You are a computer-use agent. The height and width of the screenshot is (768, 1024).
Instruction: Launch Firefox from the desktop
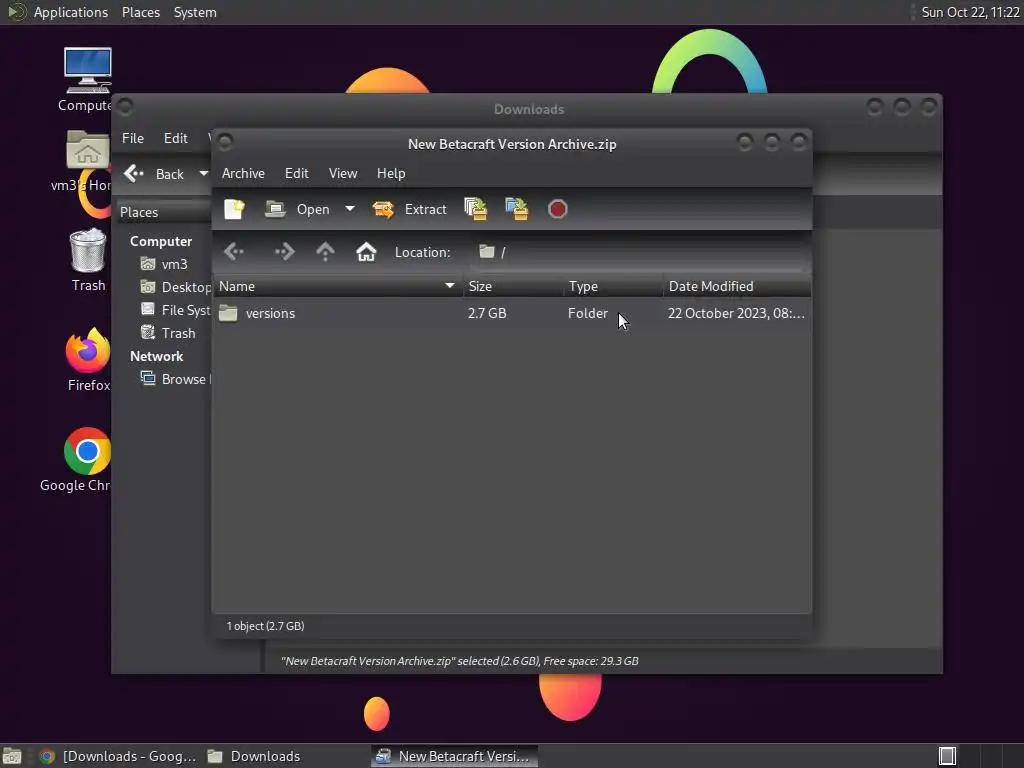[88, 359]
